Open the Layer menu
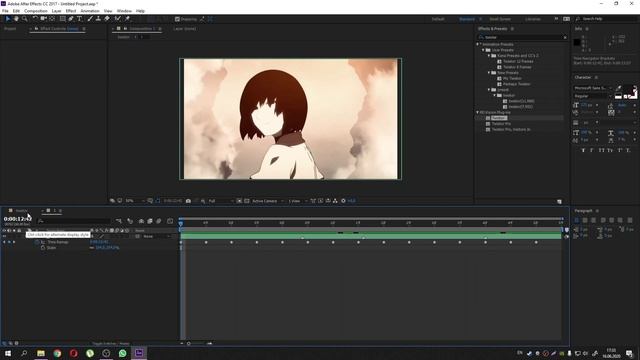Image resolution: width=640 pixels, height=360 pixels. pos(56,11)
